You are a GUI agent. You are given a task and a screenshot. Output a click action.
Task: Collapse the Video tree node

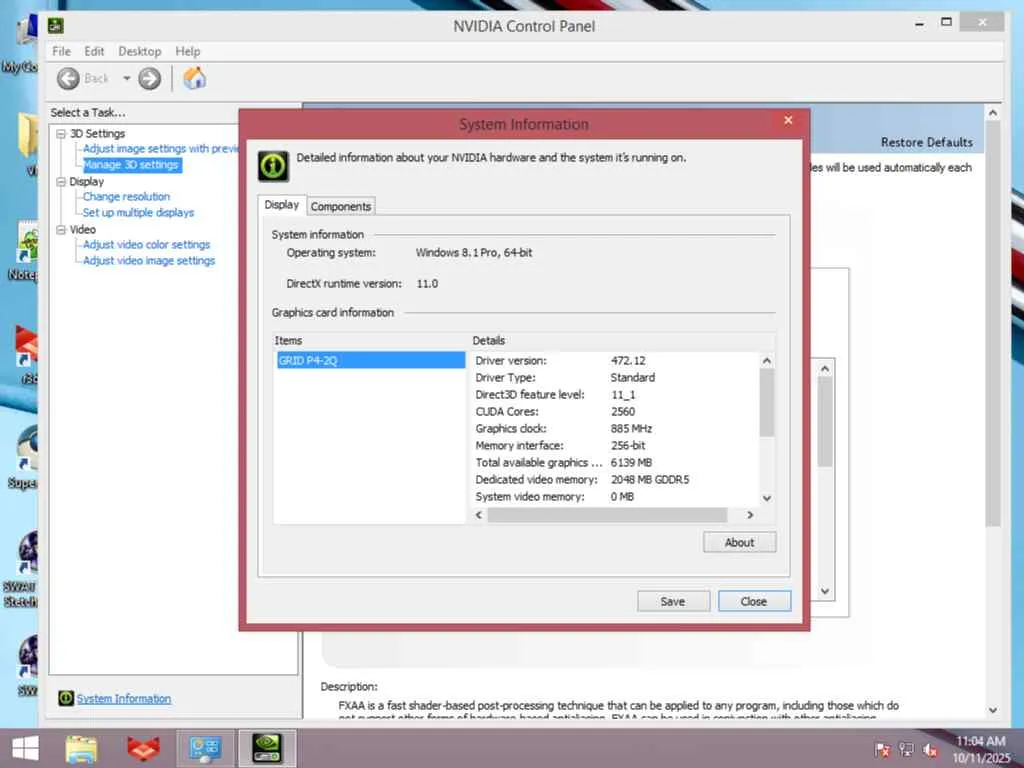point(61,230)
